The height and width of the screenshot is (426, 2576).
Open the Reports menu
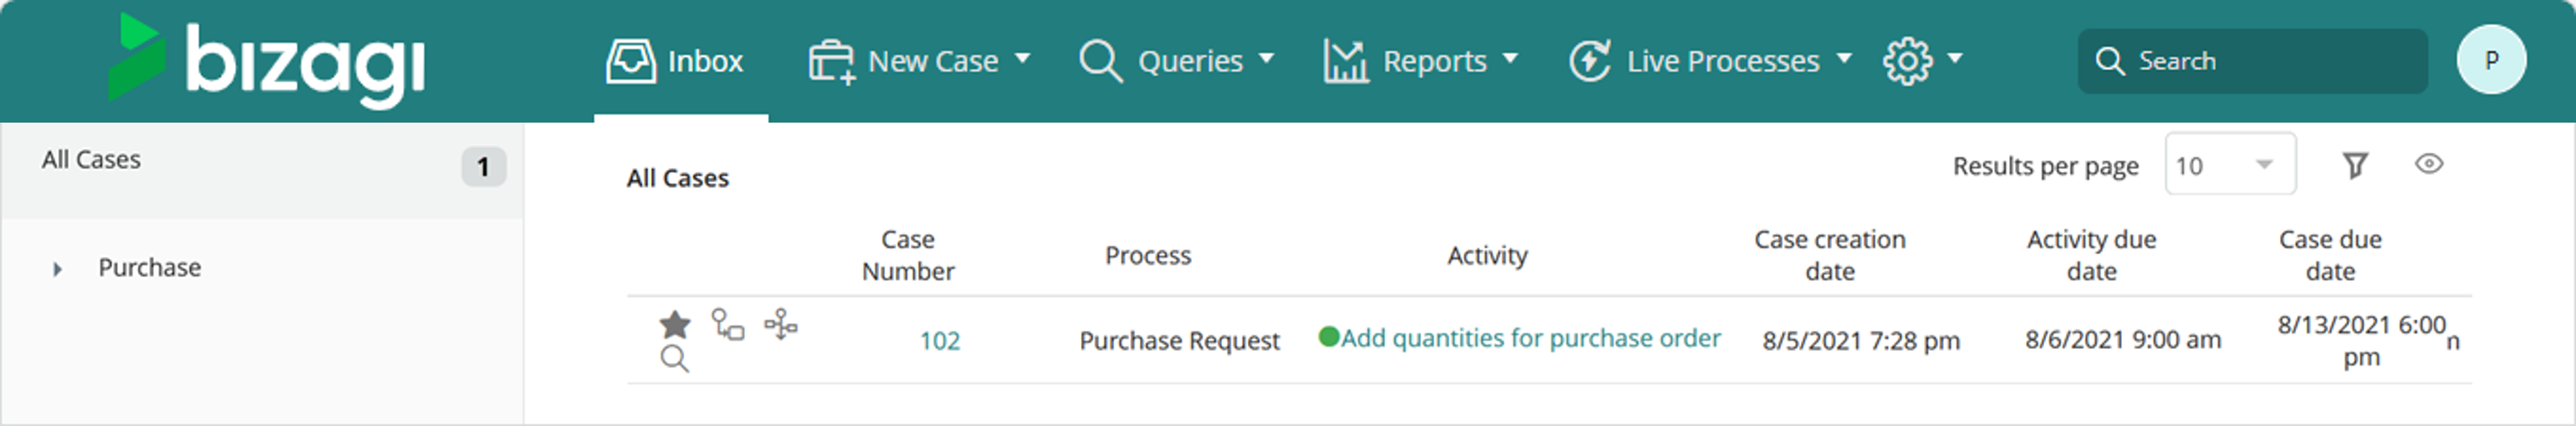coord(1421,61)
